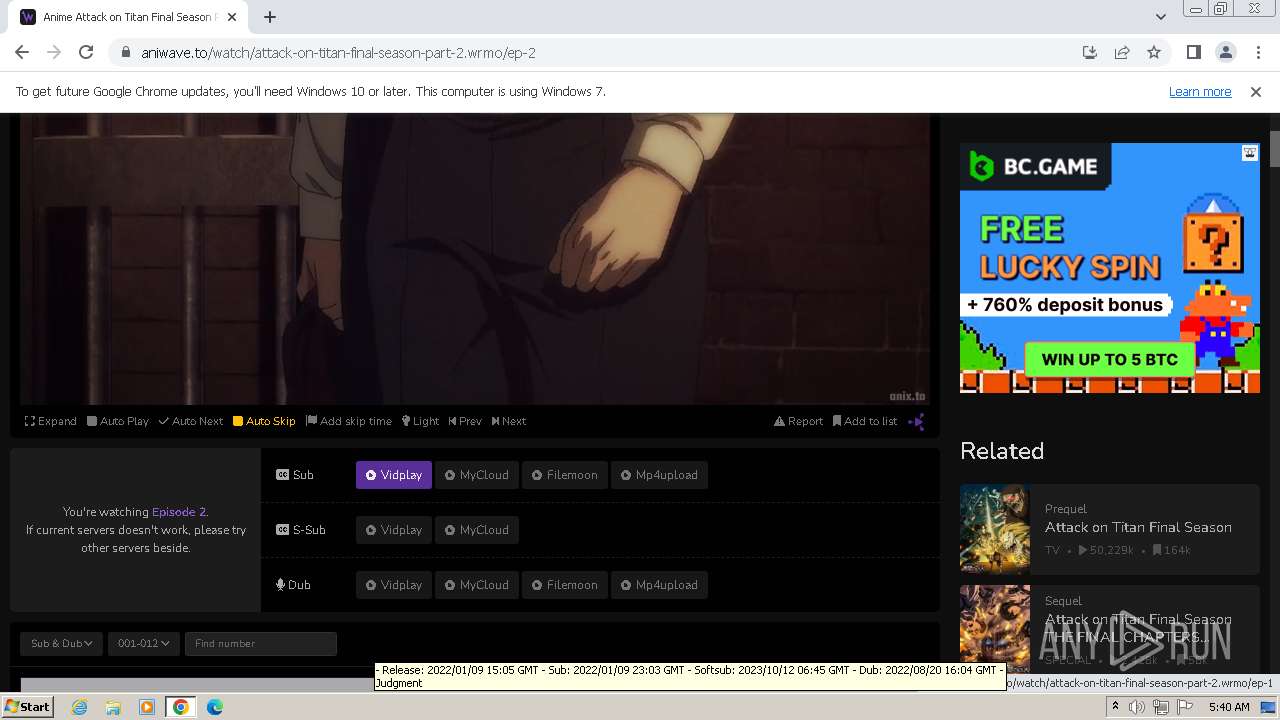
Task: Toggle the browser side panel
Action: click(1193, 53)
